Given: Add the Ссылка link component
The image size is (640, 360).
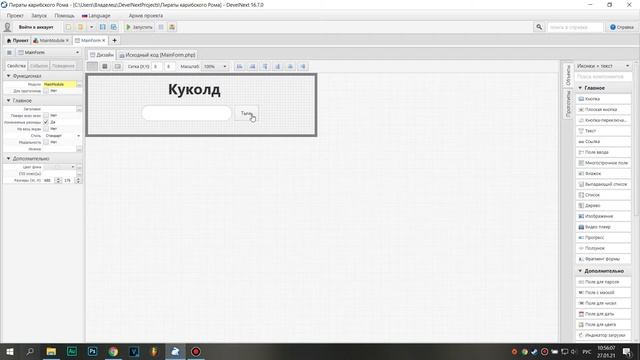Looking at the screenshot, I should pyautogui.click(x=603, y=142).
